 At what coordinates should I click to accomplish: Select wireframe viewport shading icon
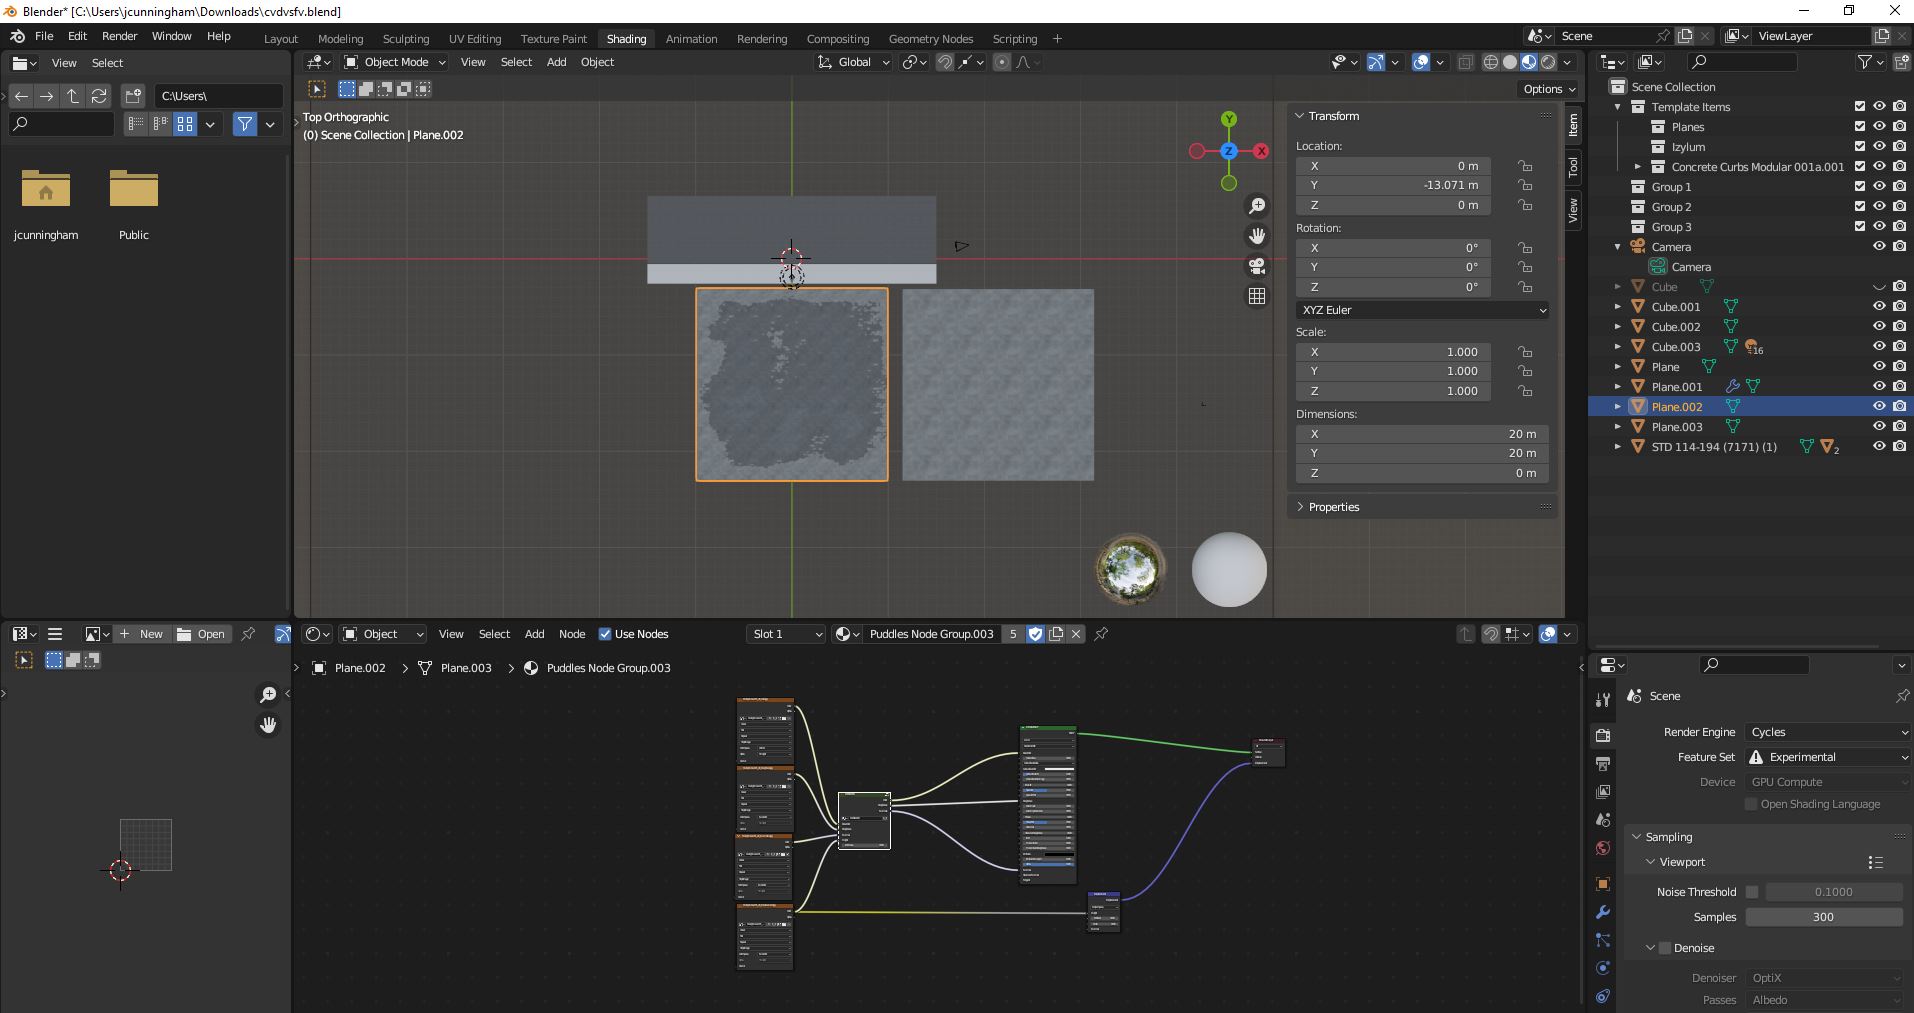pos(1491,62)
